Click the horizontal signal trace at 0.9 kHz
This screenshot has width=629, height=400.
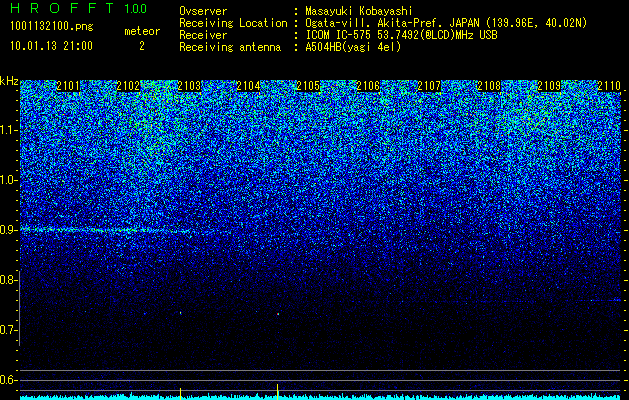(106, 230)
